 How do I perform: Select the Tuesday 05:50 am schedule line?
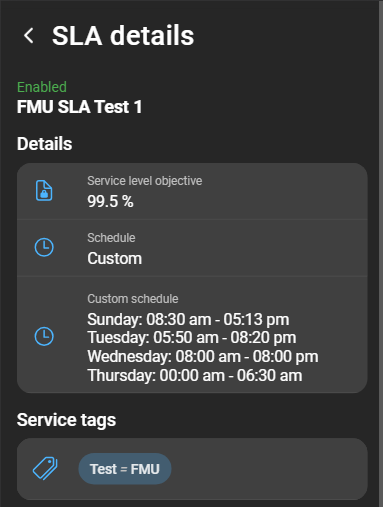192,337
